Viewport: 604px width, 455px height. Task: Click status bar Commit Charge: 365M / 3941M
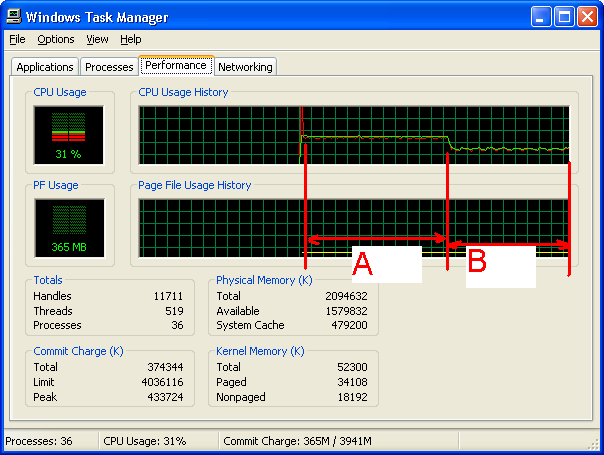click(x=297, y=441)
